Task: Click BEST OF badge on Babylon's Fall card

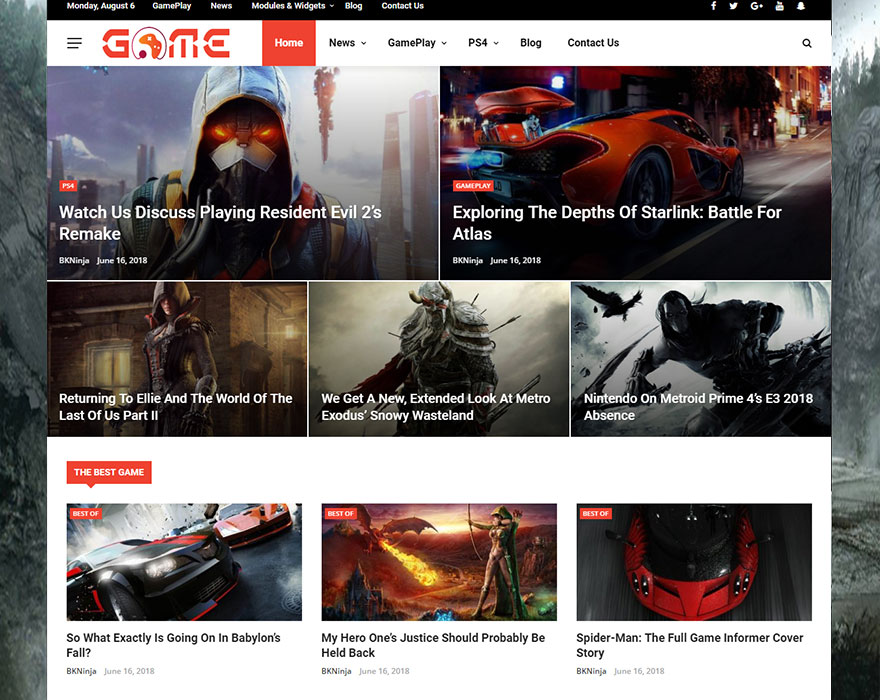Action: click(86, 514)
